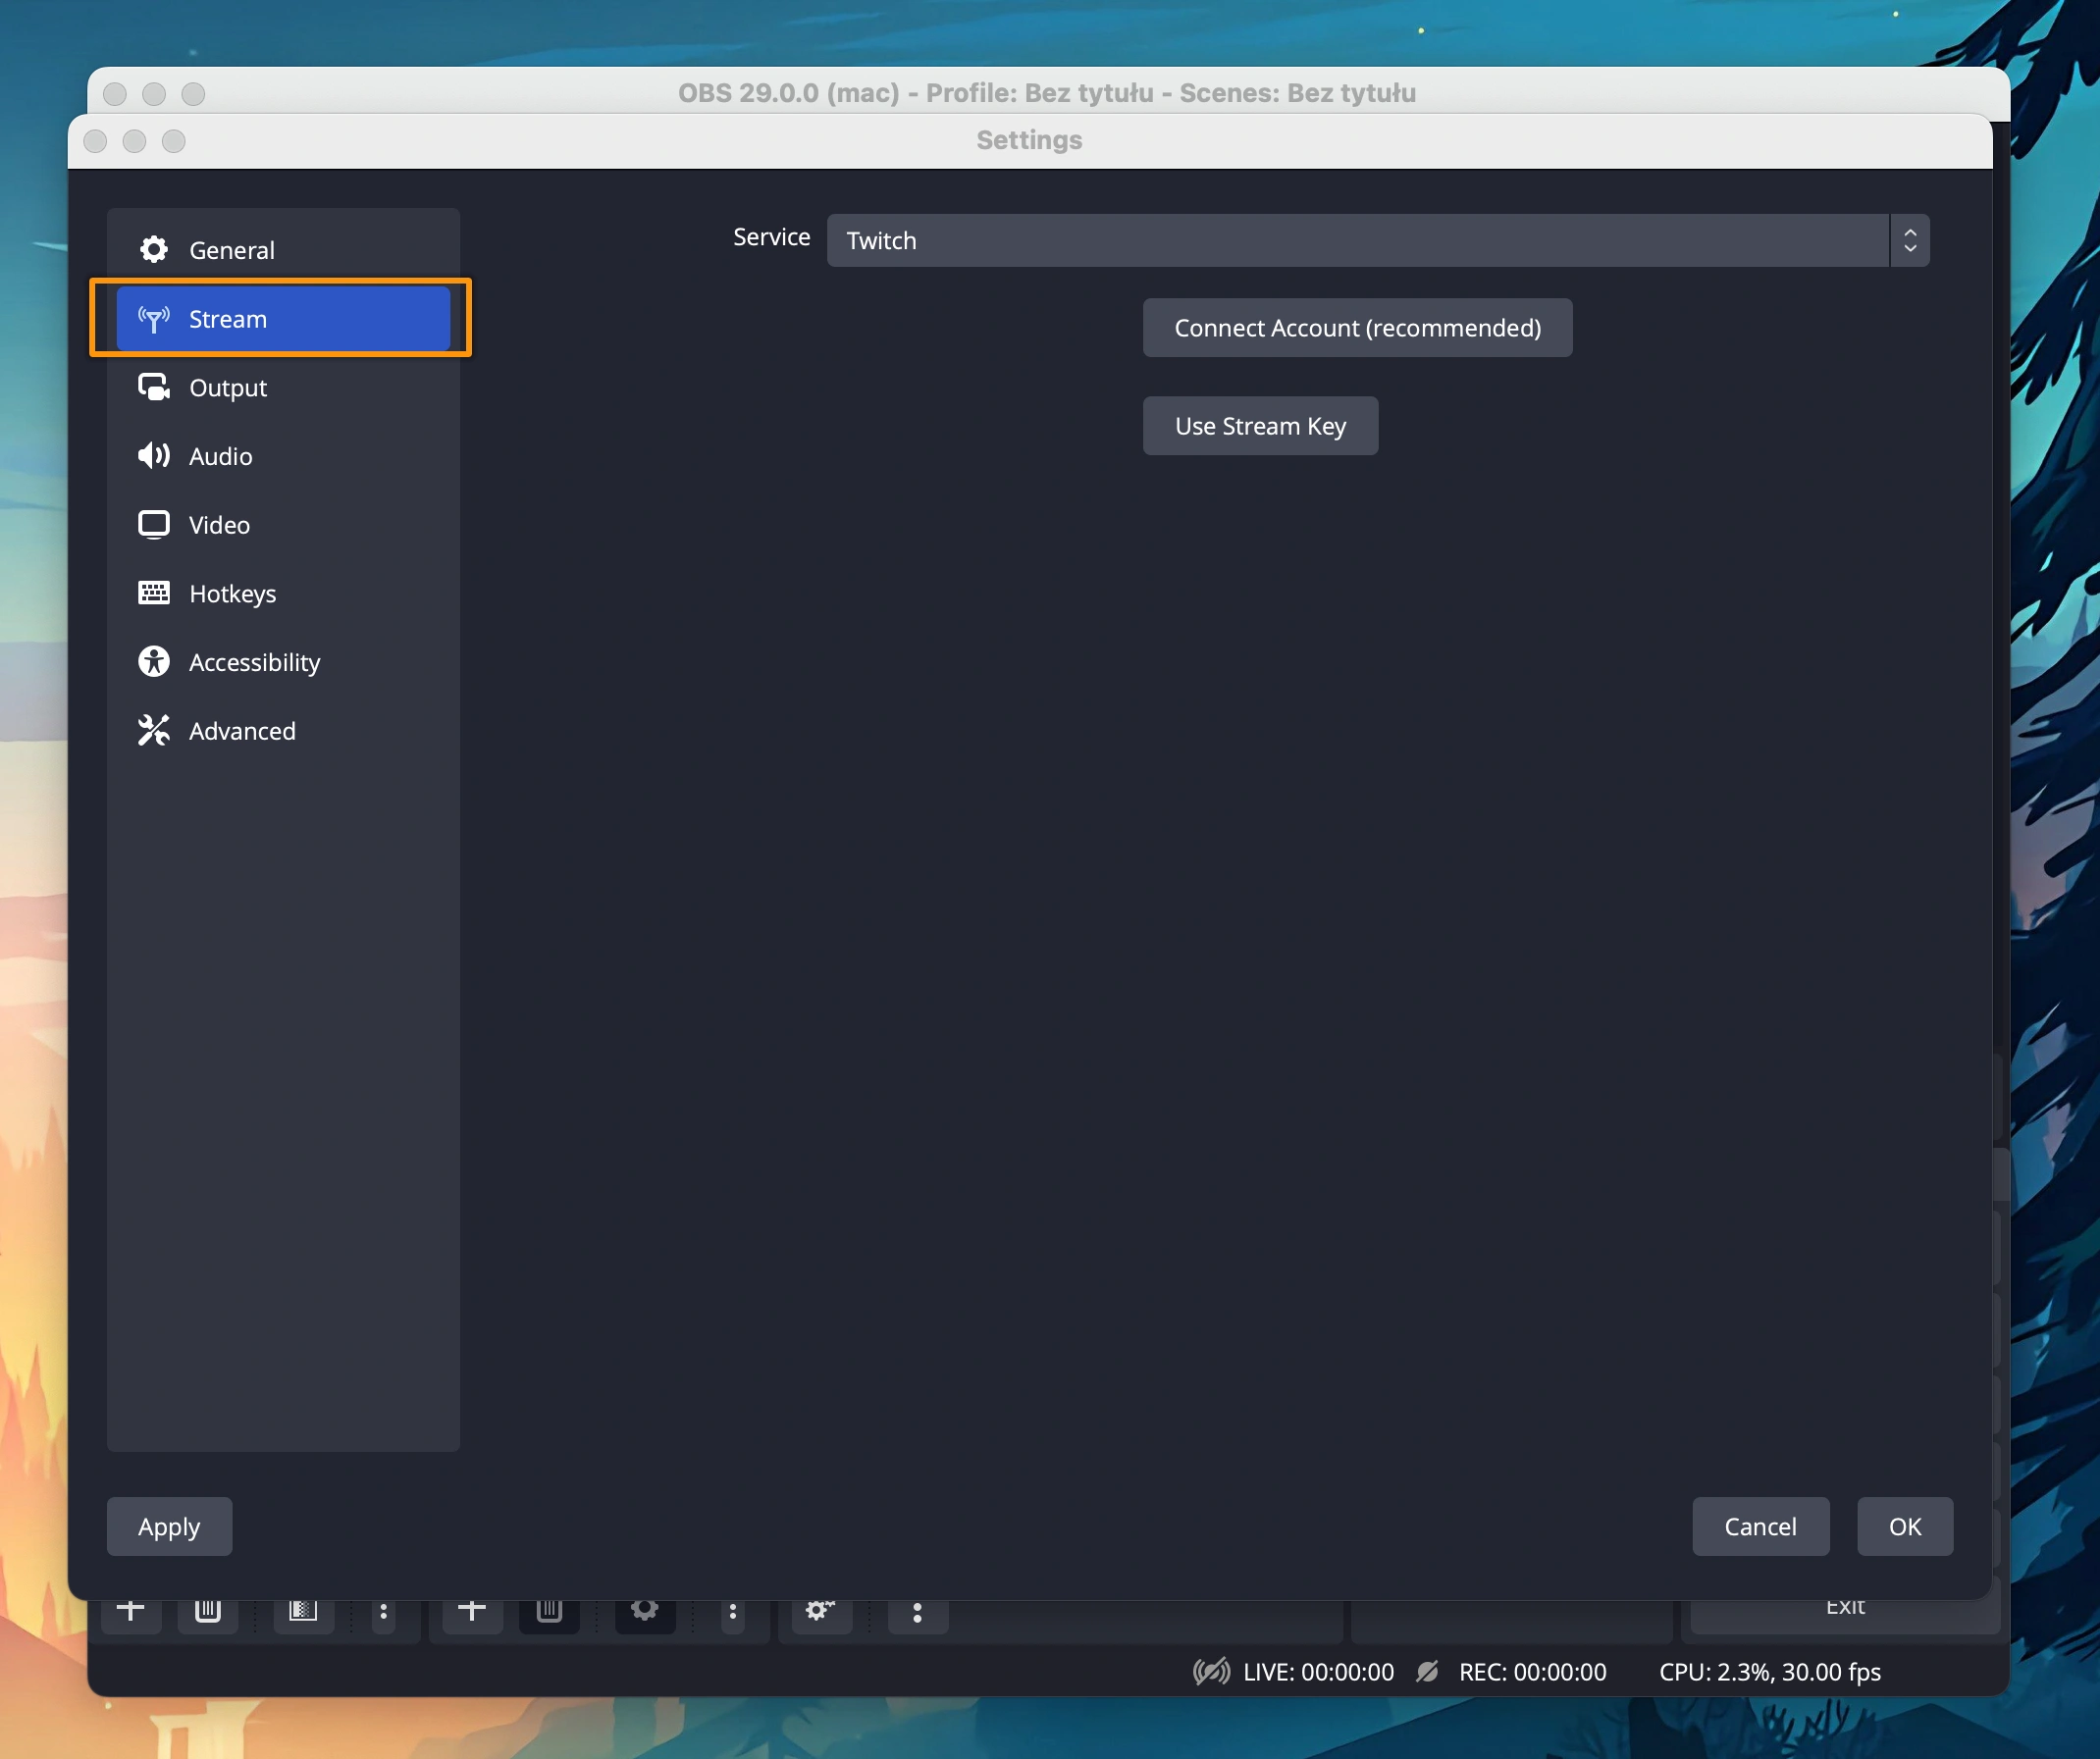Click the scene filters icon in the bottom toolbar

click(303, 1610)
